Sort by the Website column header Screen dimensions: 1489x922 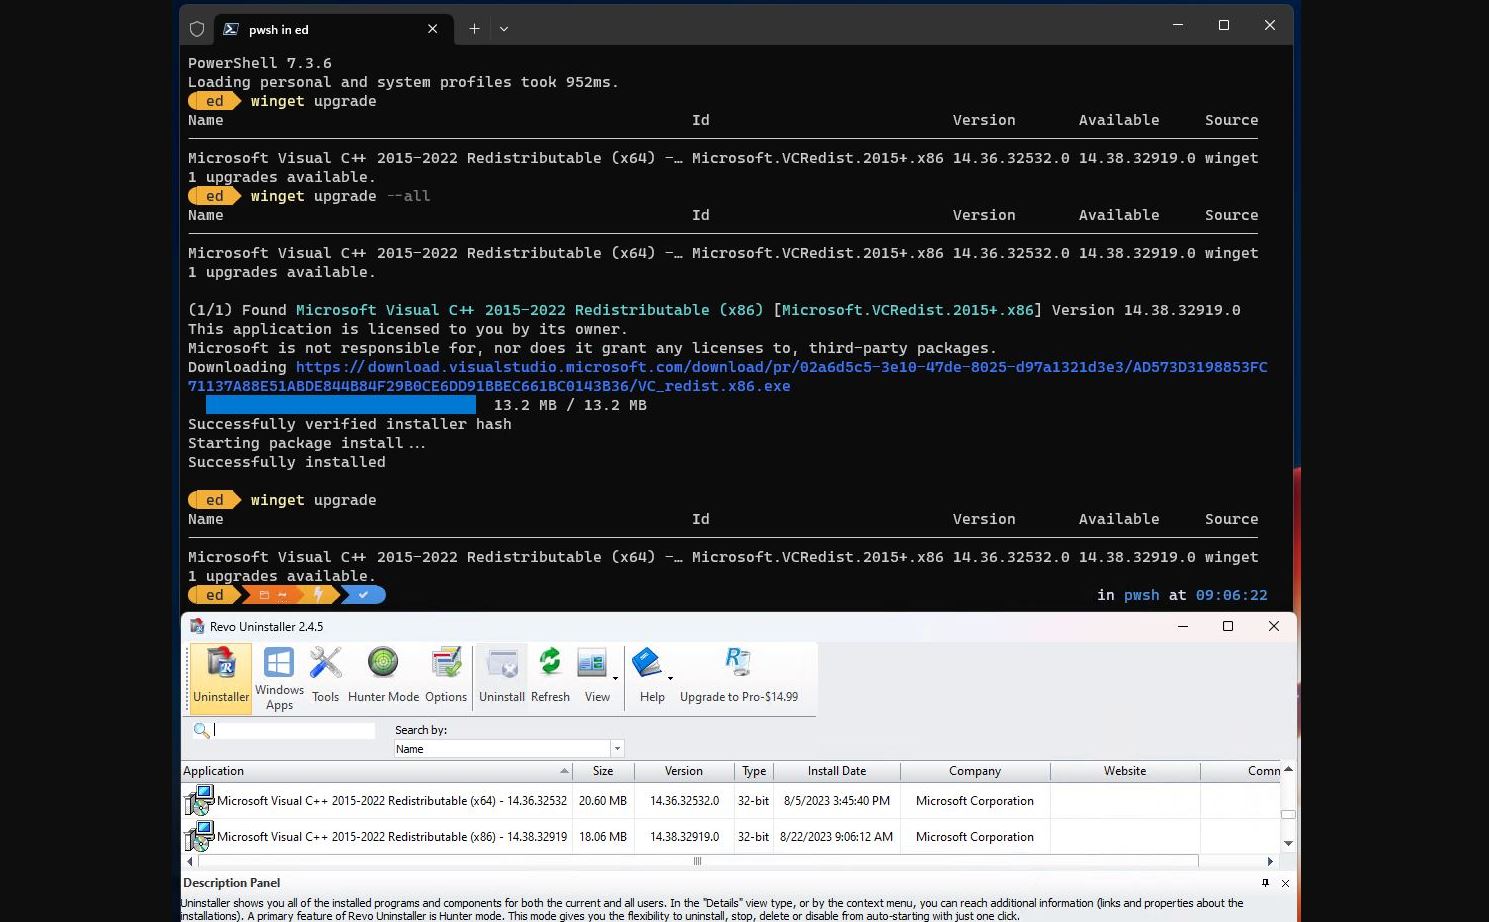[x=1125, y=771]
